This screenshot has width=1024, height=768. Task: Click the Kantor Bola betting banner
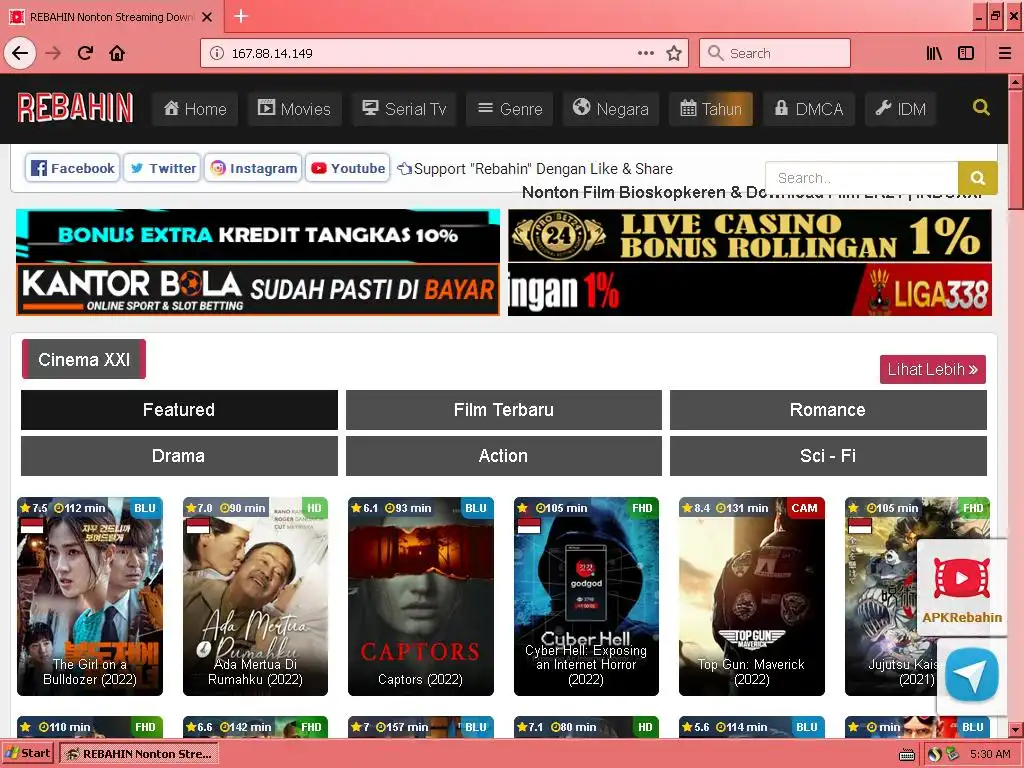258,289
